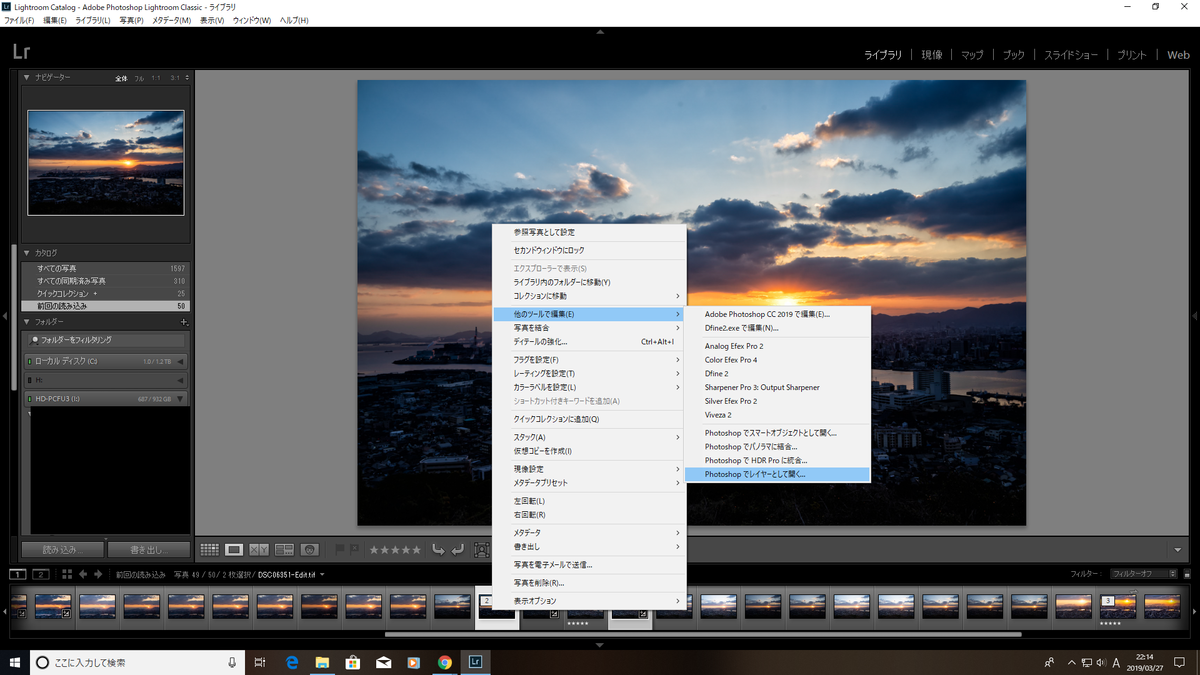This screenshot has height=675, width=1200.
Task: Click the navigator preview thumbnail
Action: (x=106, y=162)
